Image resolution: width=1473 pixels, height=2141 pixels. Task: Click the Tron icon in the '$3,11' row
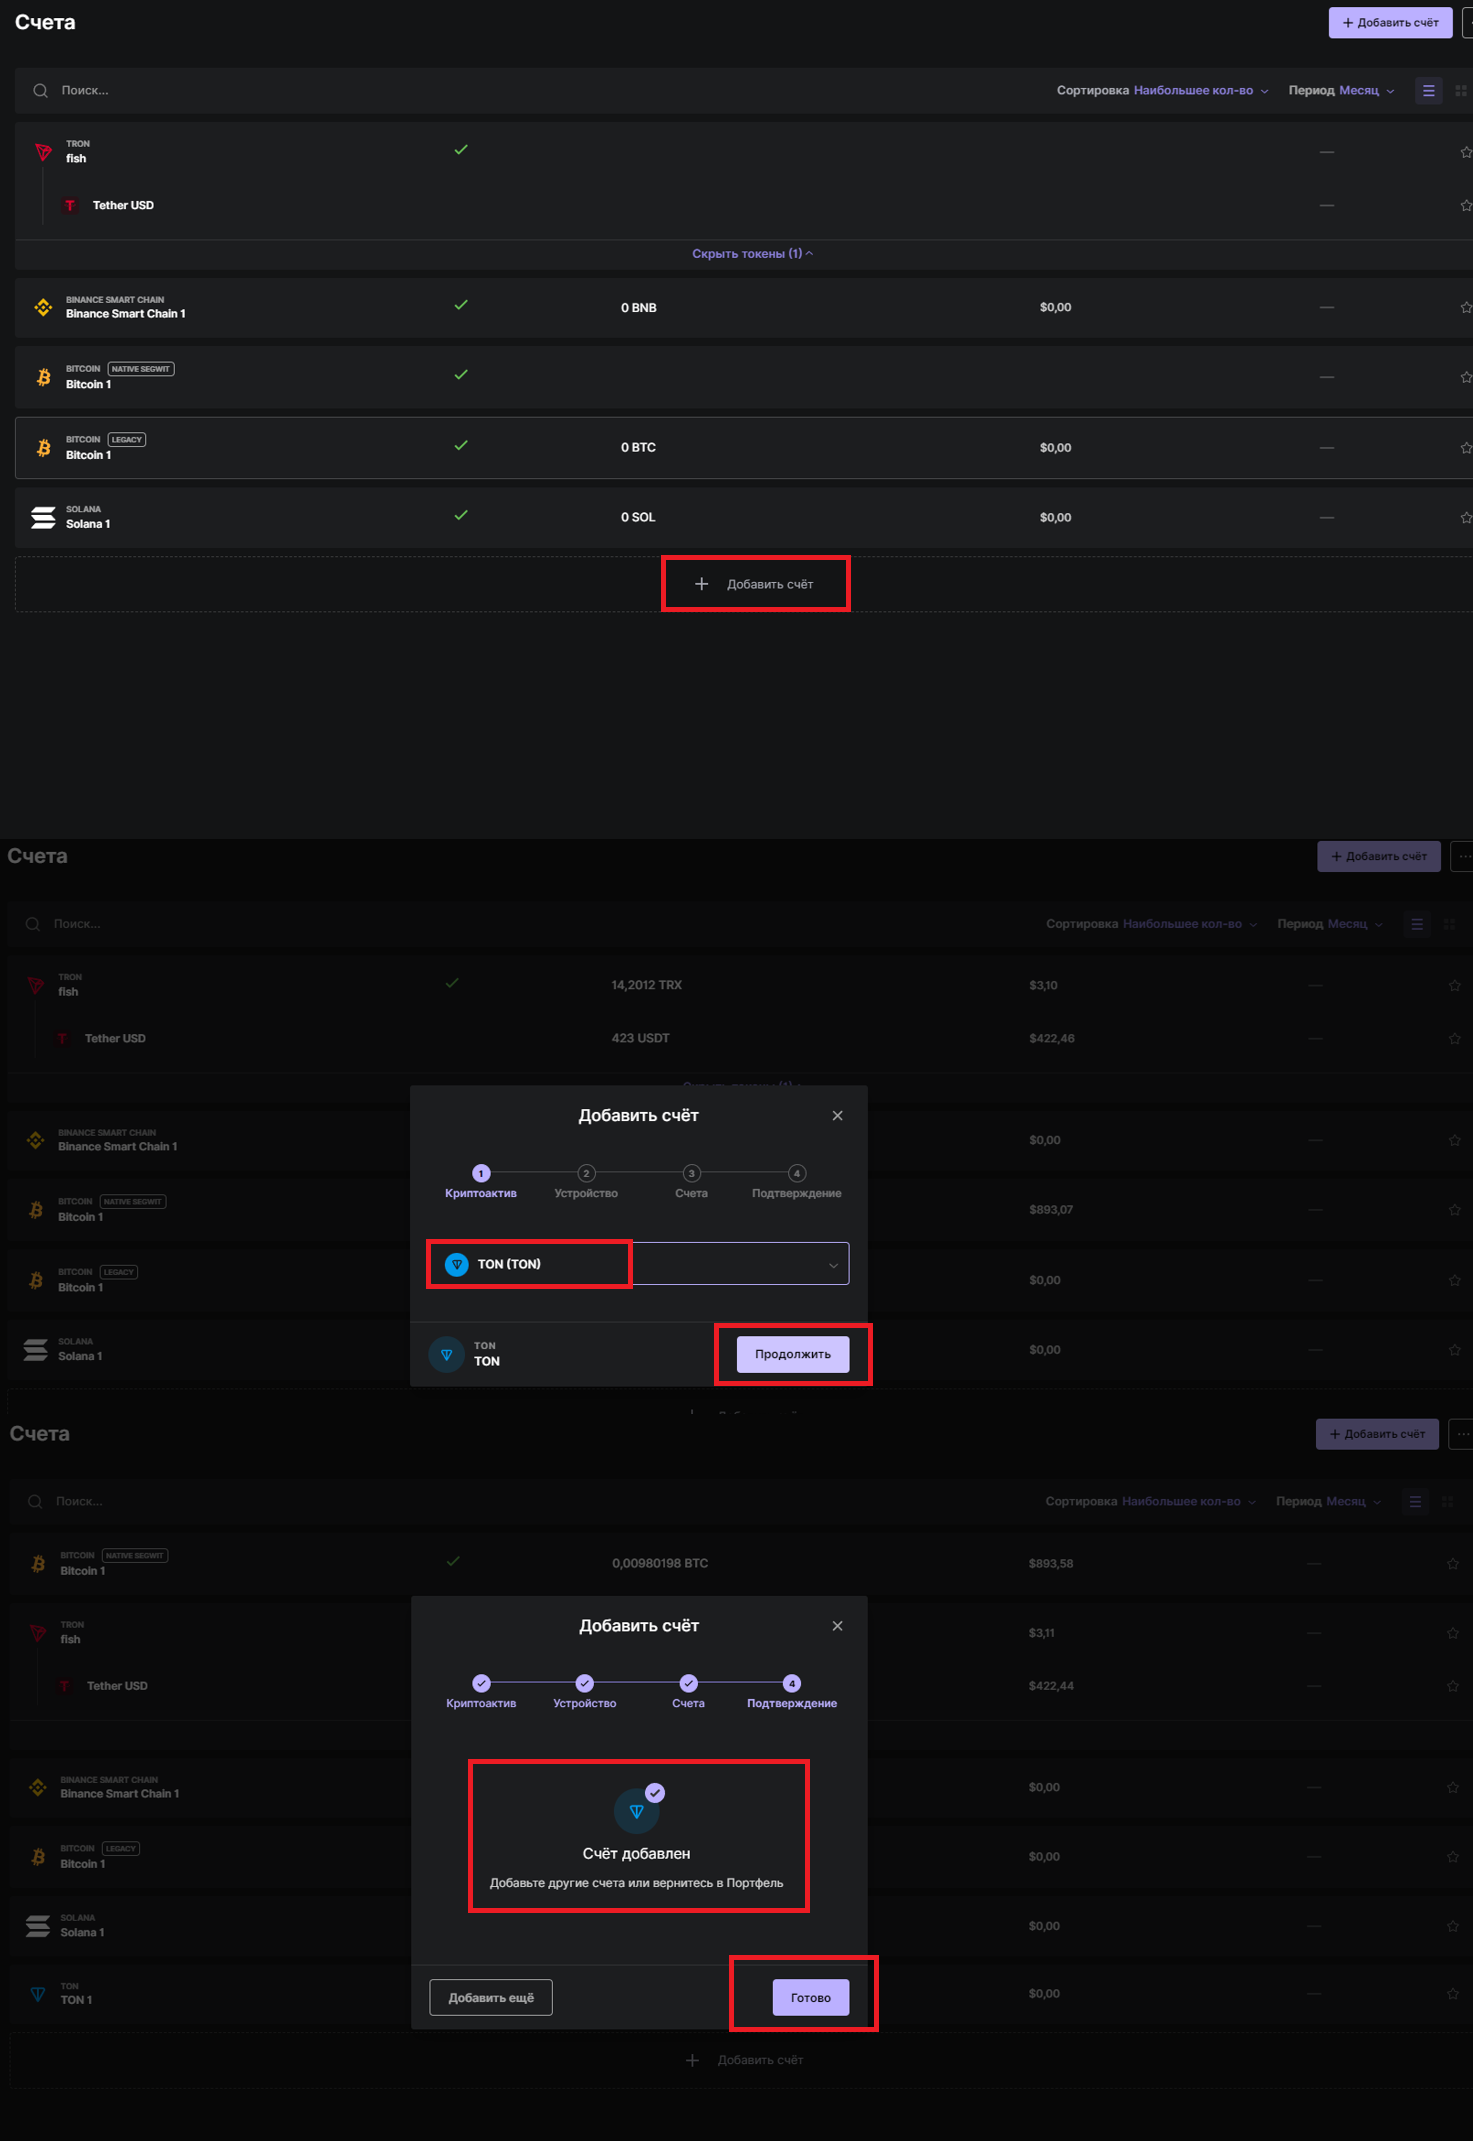38,1632
